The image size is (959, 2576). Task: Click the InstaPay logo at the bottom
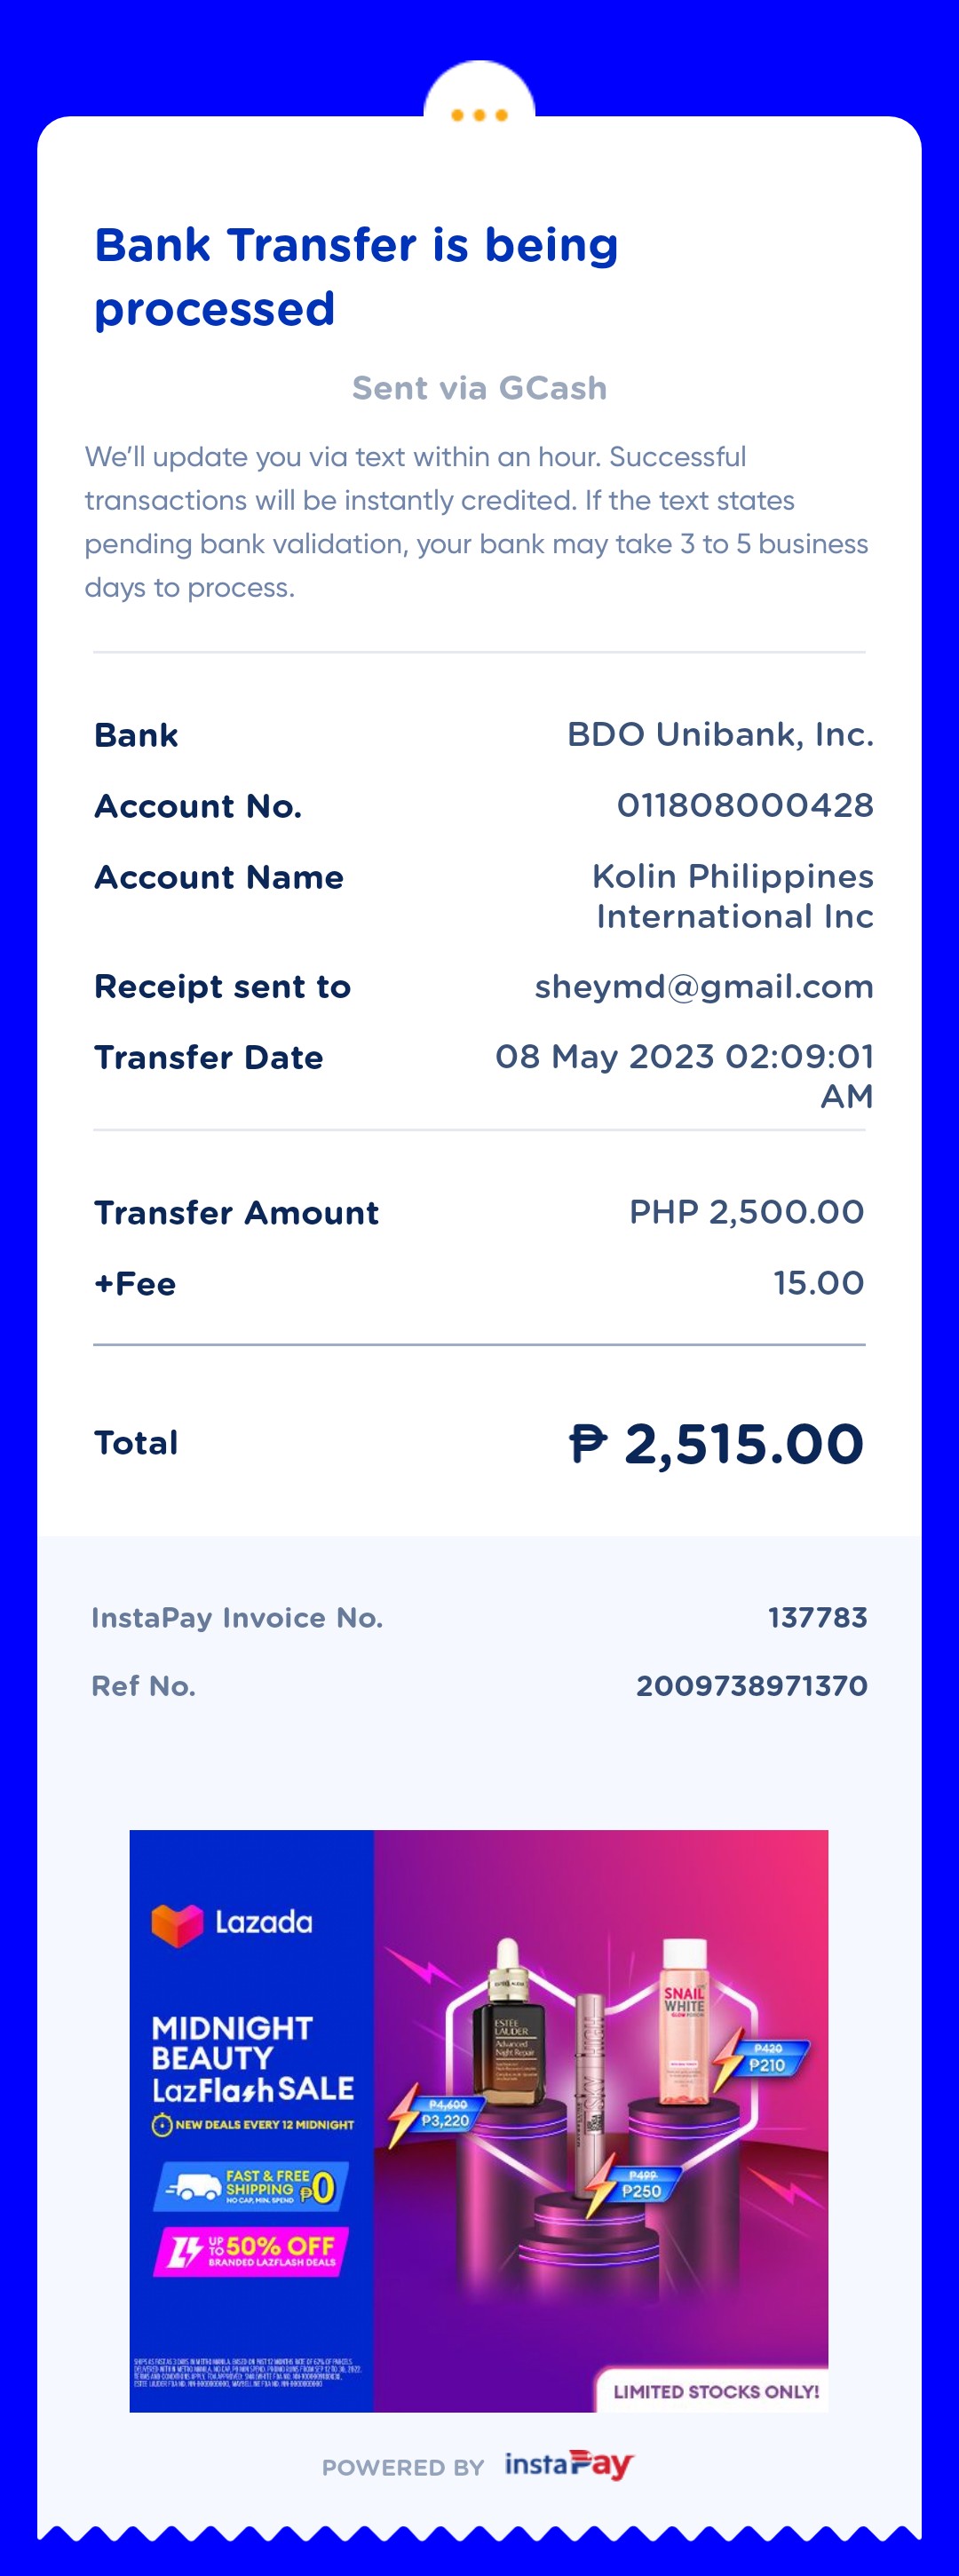pos(568,2464)
